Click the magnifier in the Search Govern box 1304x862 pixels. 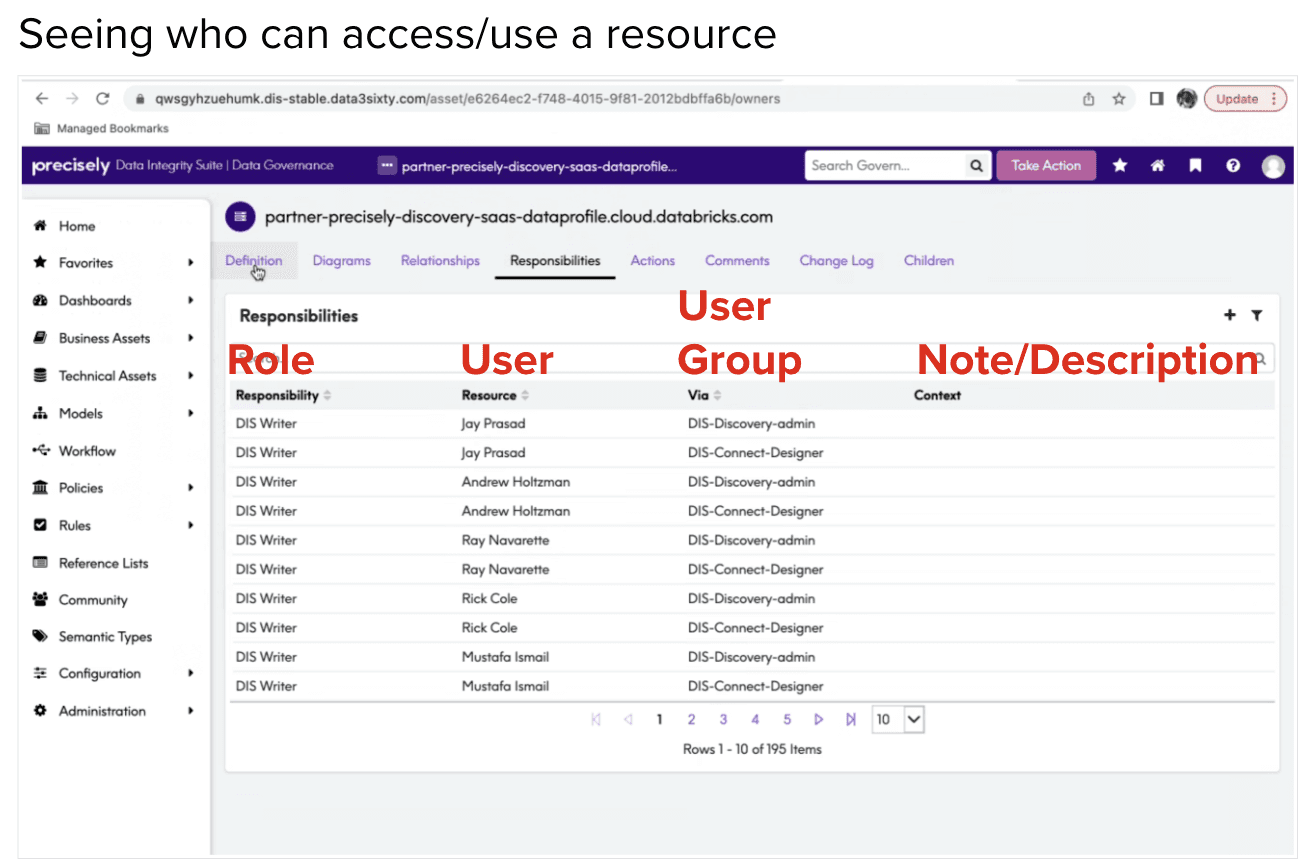tap(976, 166)
